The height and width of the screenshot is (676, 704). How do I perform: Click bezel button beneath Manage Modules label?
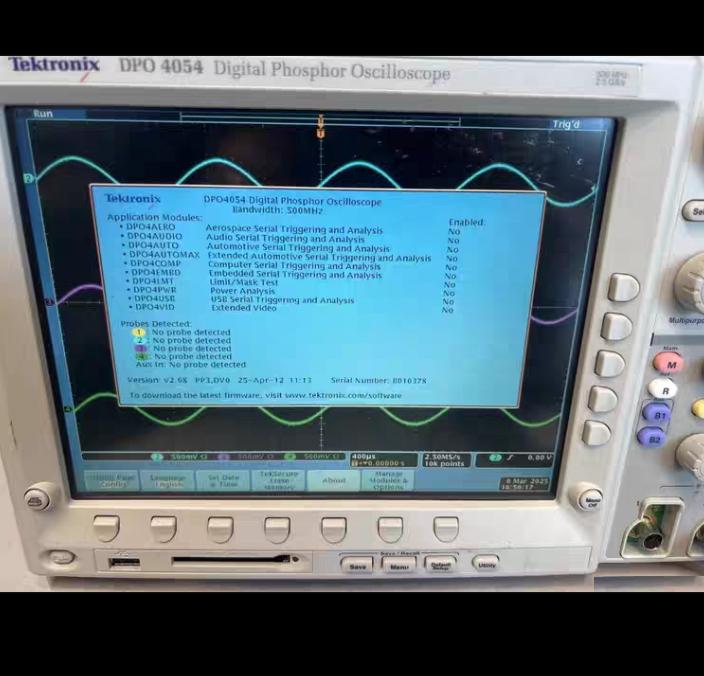pyautogui.click(x=390, y=528)
